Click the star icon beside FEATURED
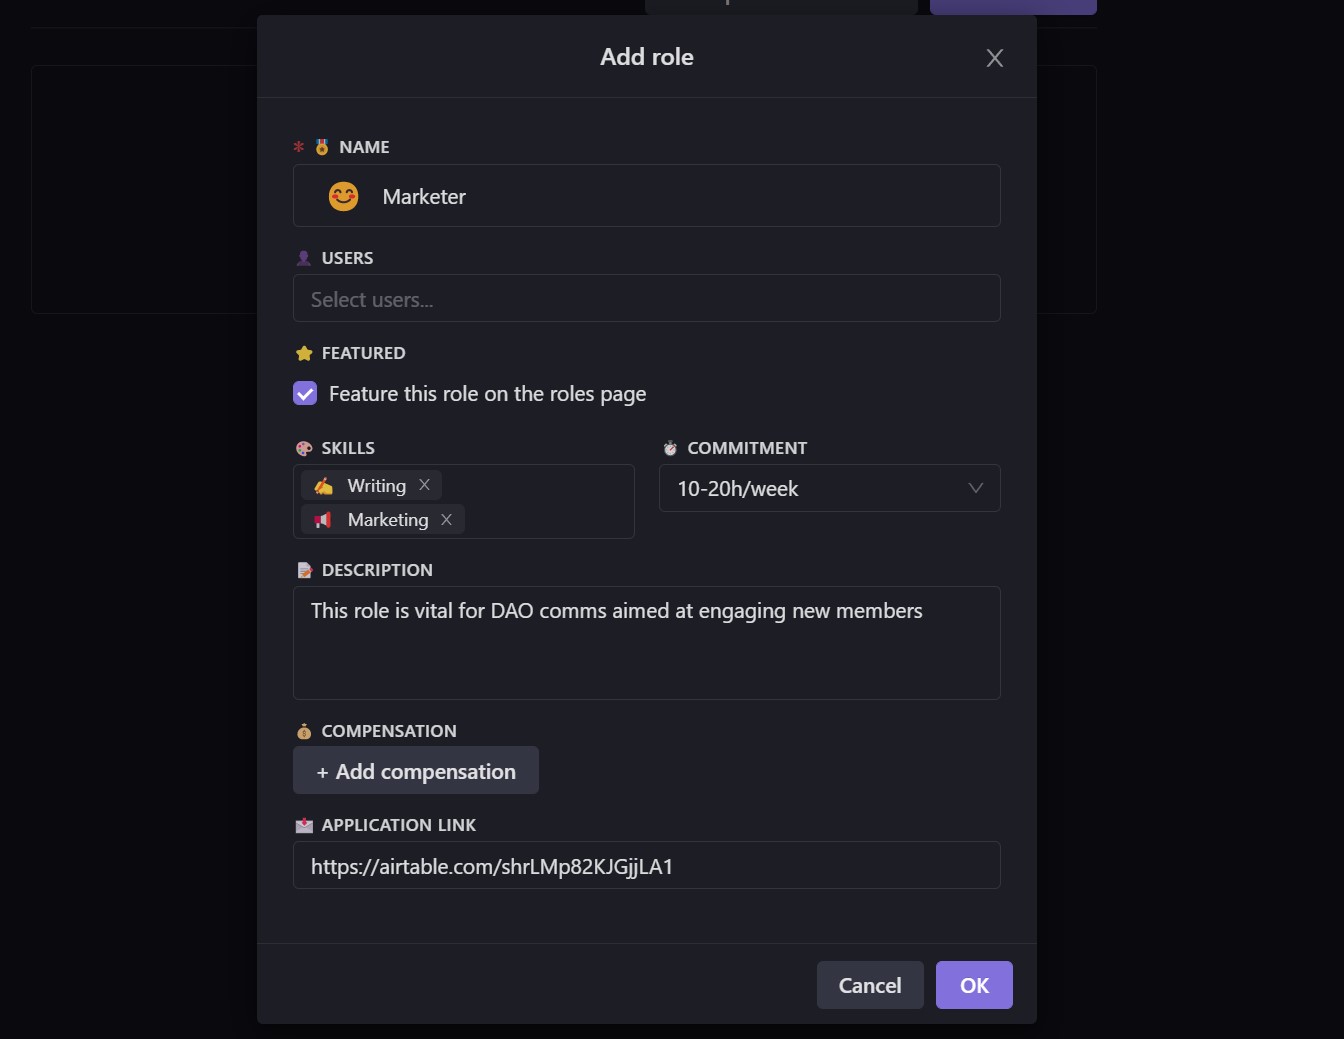Image resolution: width=1344 pixels, height=1039 pixels. point(304,353)
